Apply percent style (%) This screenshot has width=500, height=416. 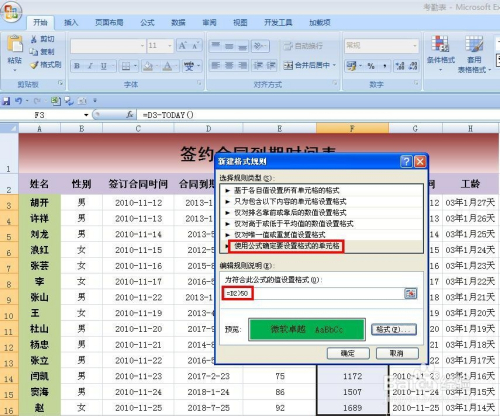(371, 66)
